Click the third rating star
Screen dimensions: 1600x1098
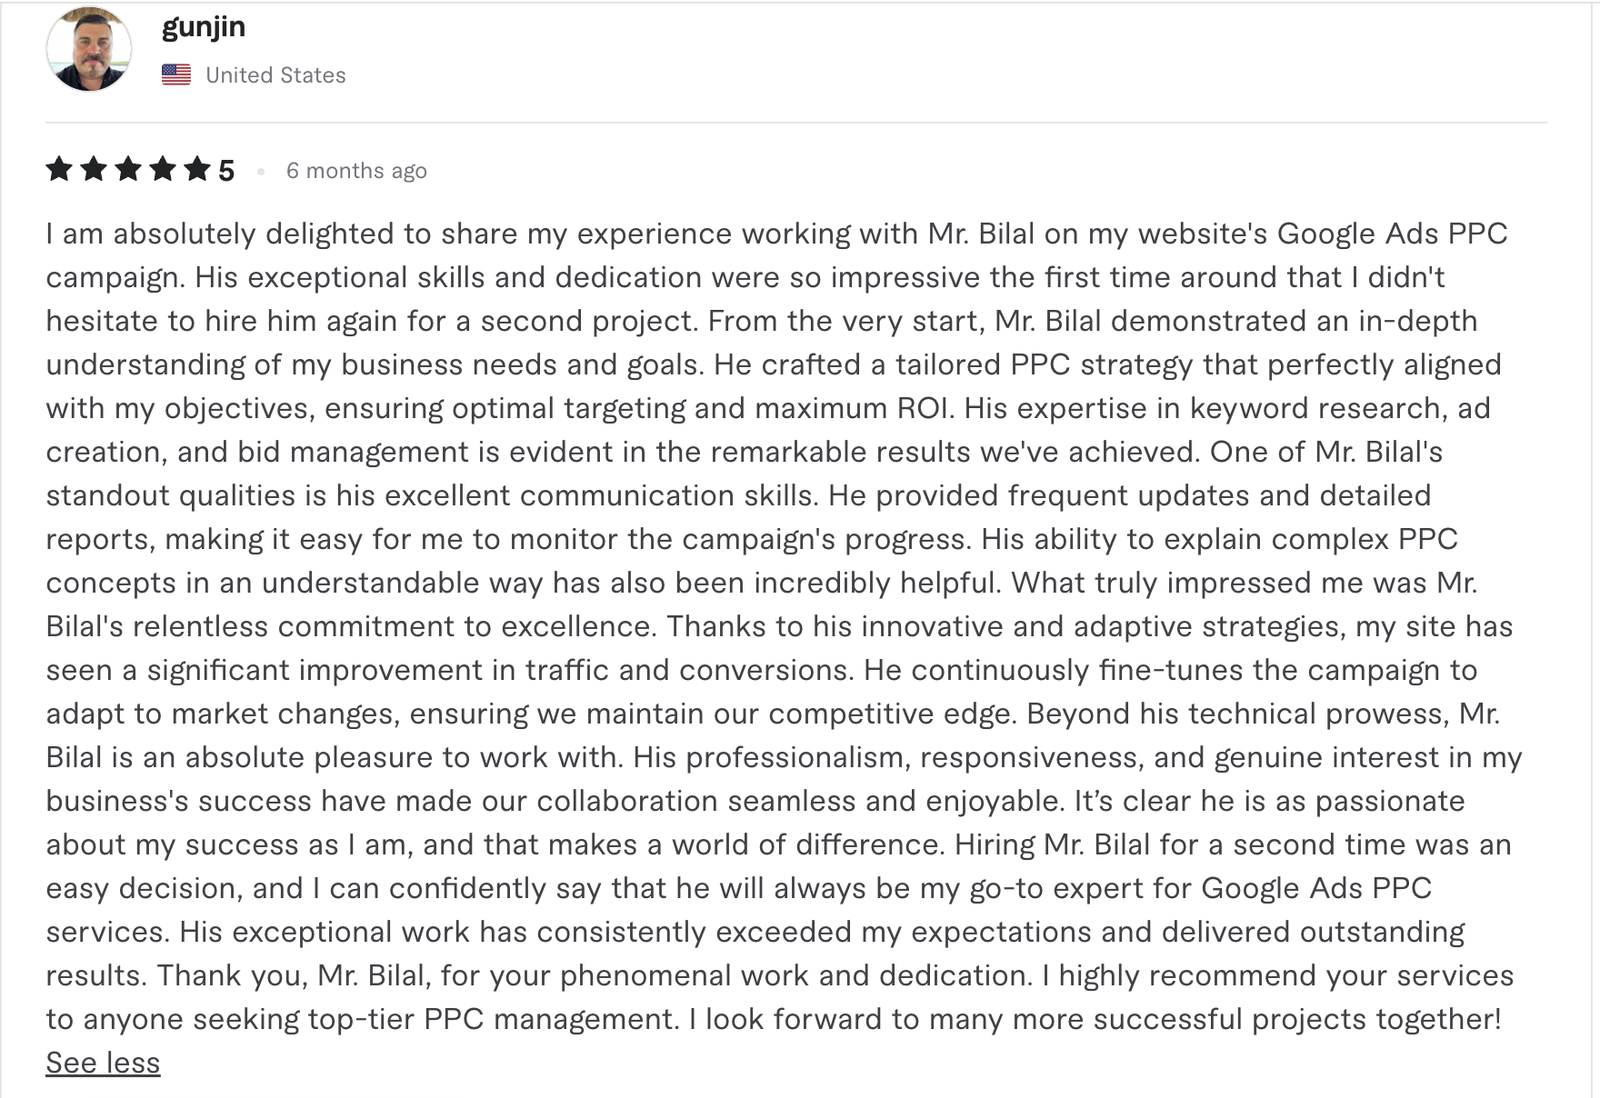(128, 169)
